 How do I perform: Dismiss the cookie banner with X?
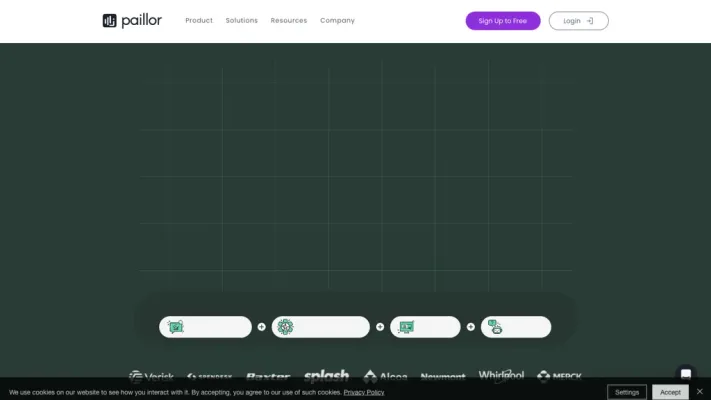pyautogui.click(x=700, y=392)
